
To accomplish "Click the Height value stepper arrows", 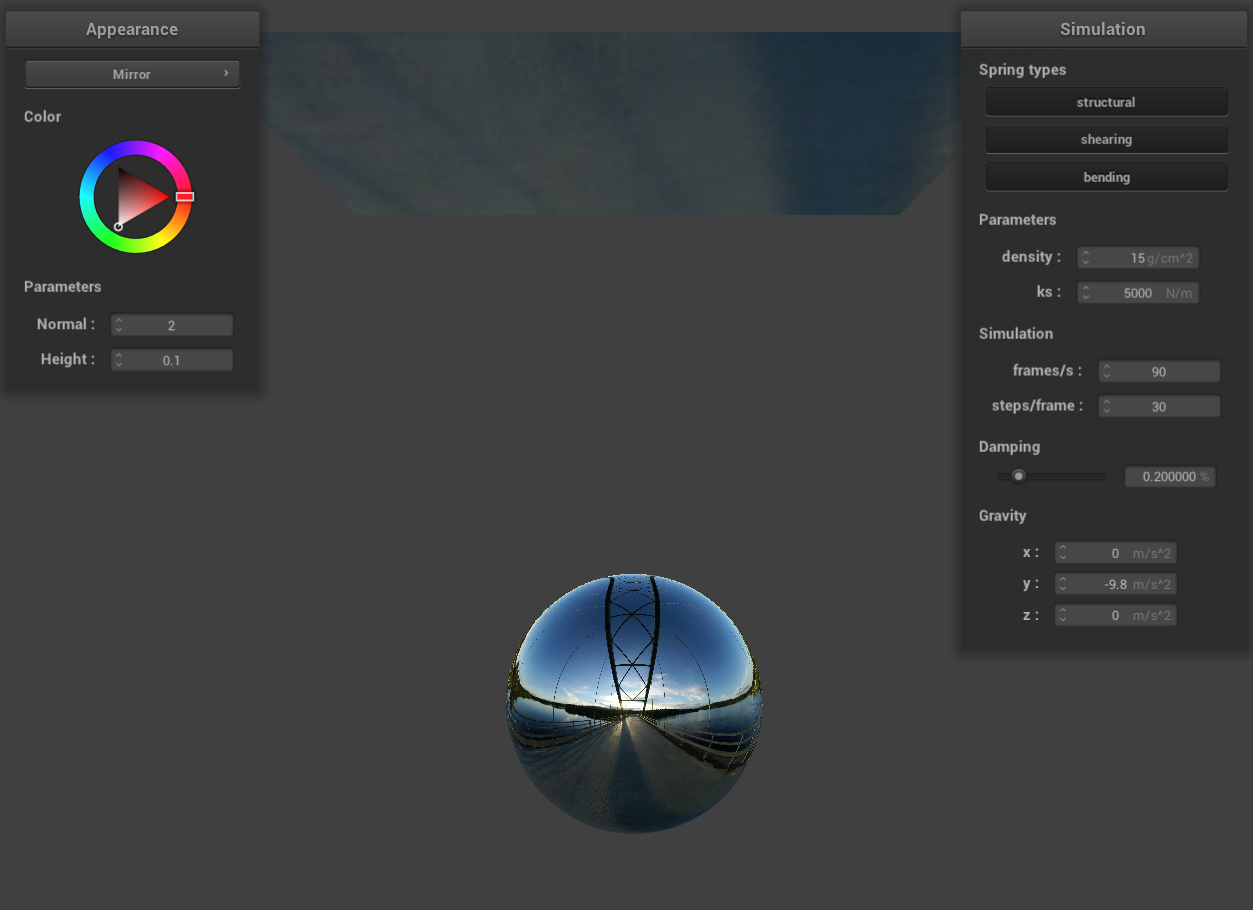I will tap(119, 360).
